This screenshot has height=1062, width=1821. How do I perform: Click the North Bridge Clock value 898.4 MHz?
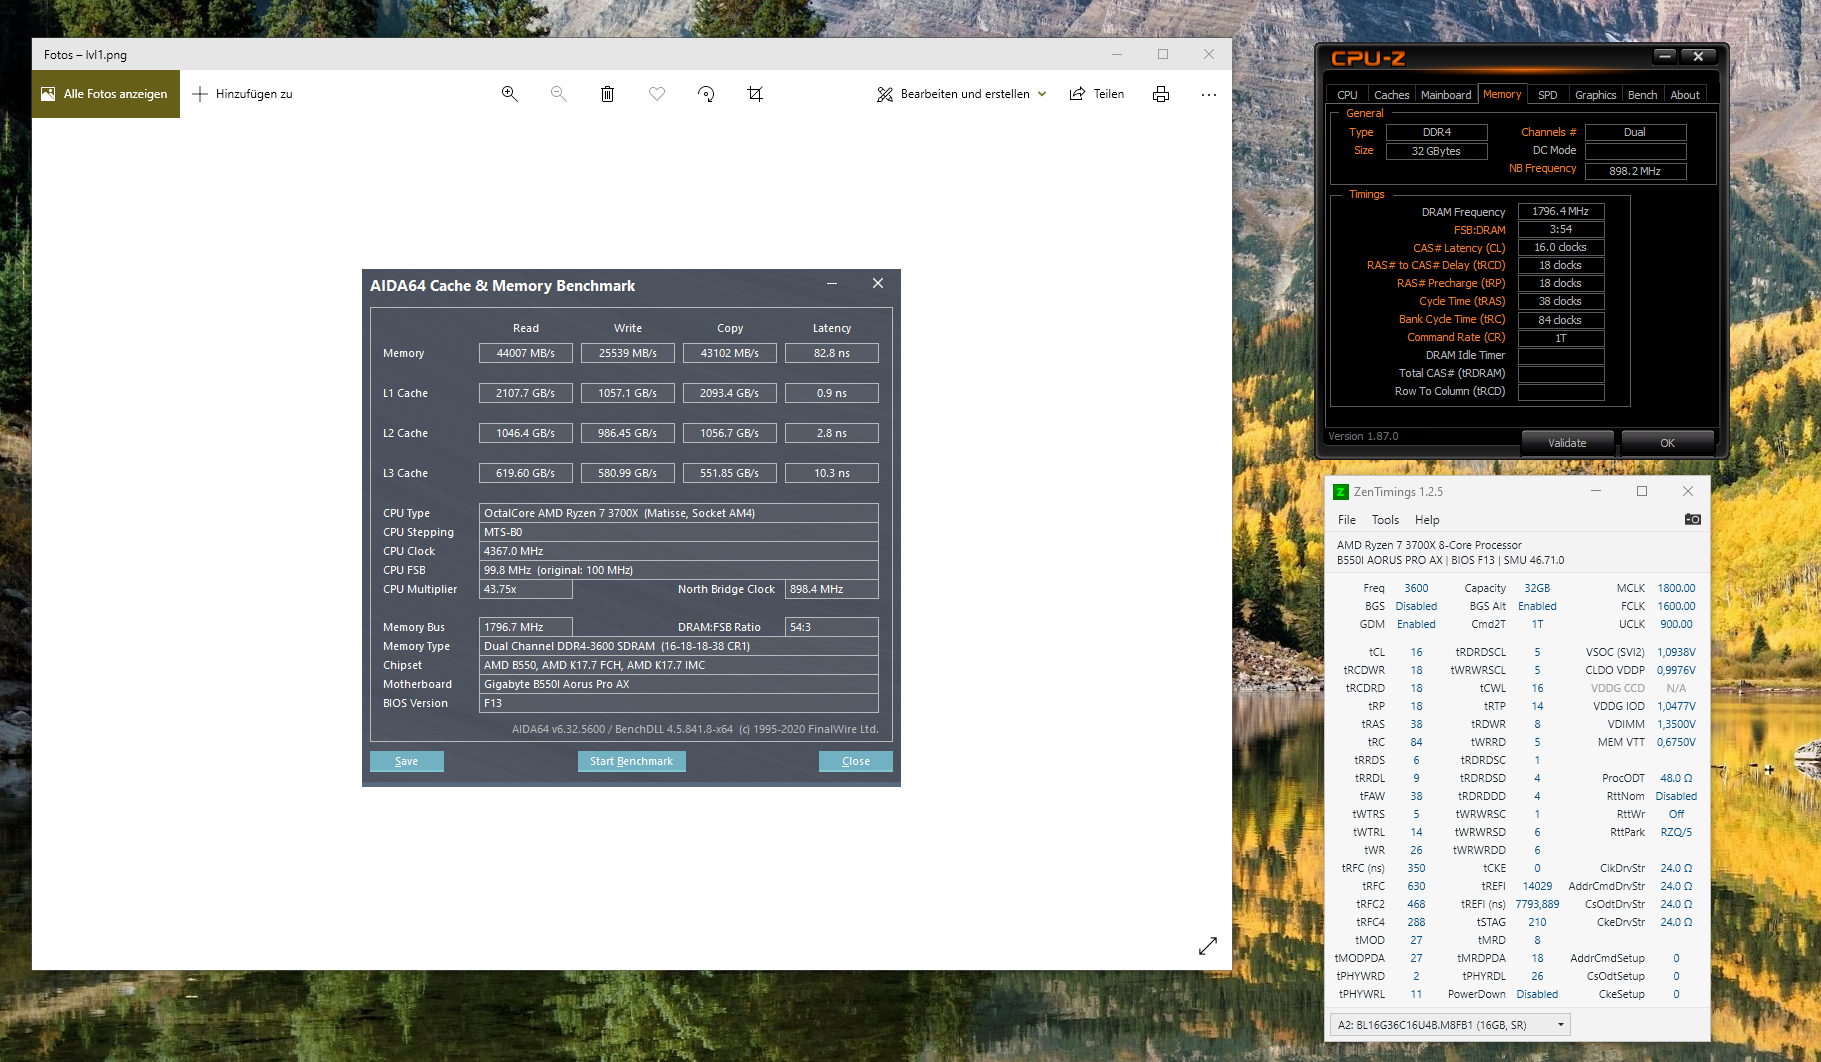tap(832, 589)
